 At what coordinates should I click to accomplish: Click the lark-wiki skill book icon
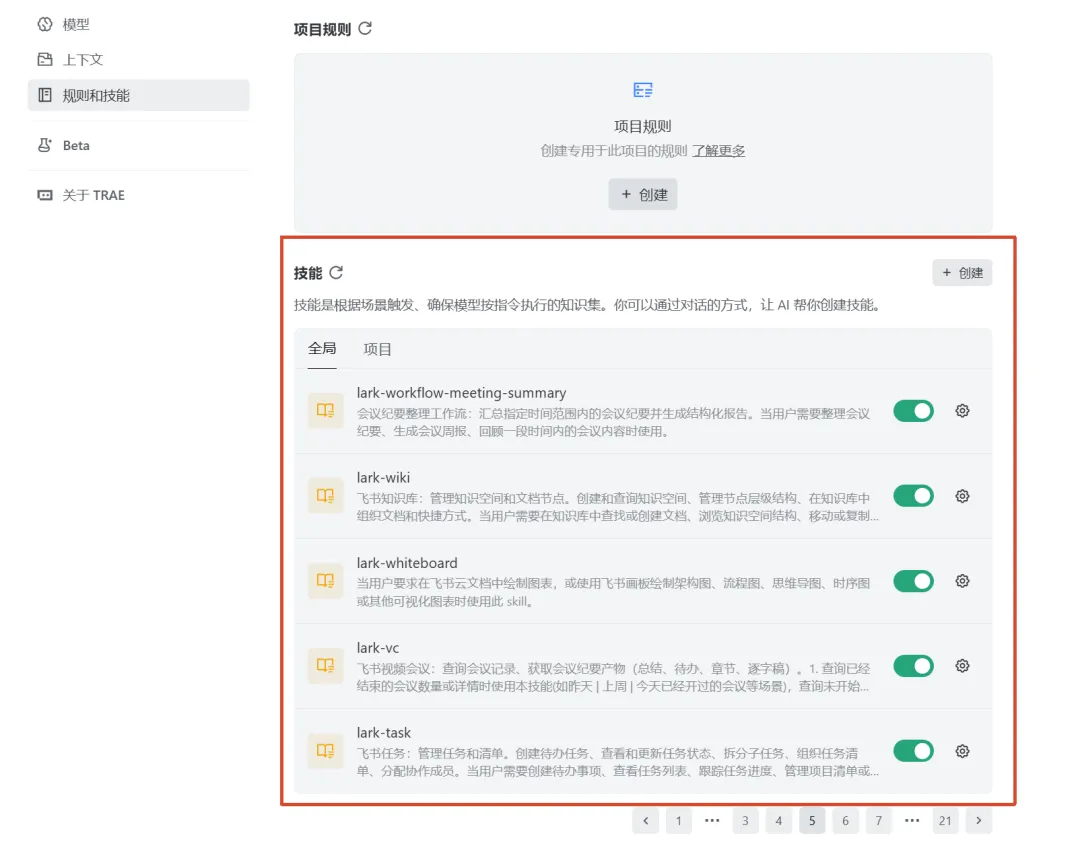(325, 496)
